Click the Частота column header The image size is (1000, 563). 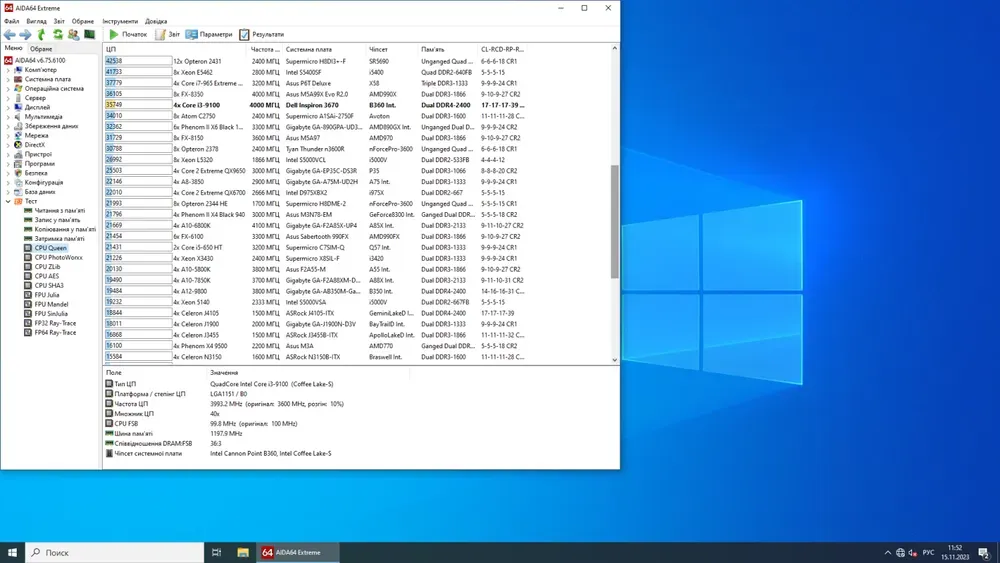265,49
